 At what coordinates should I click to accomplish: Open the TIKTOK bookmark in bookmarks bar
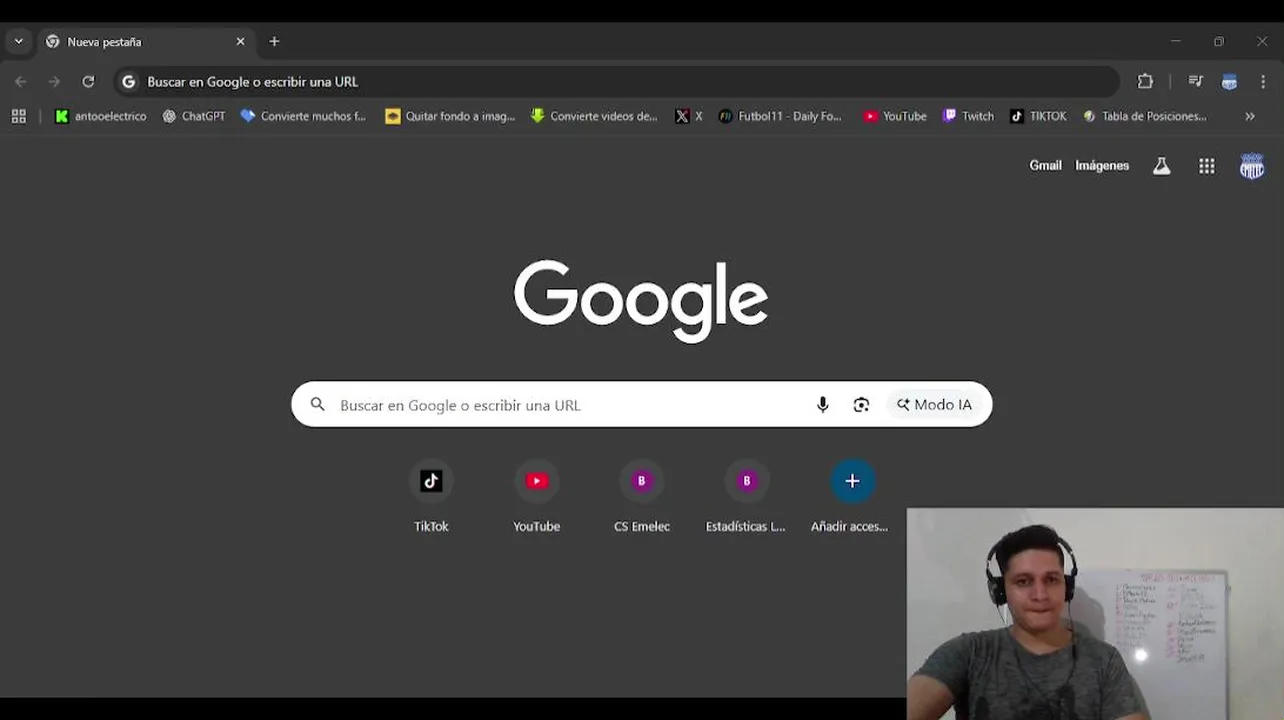coord(1038,116)
